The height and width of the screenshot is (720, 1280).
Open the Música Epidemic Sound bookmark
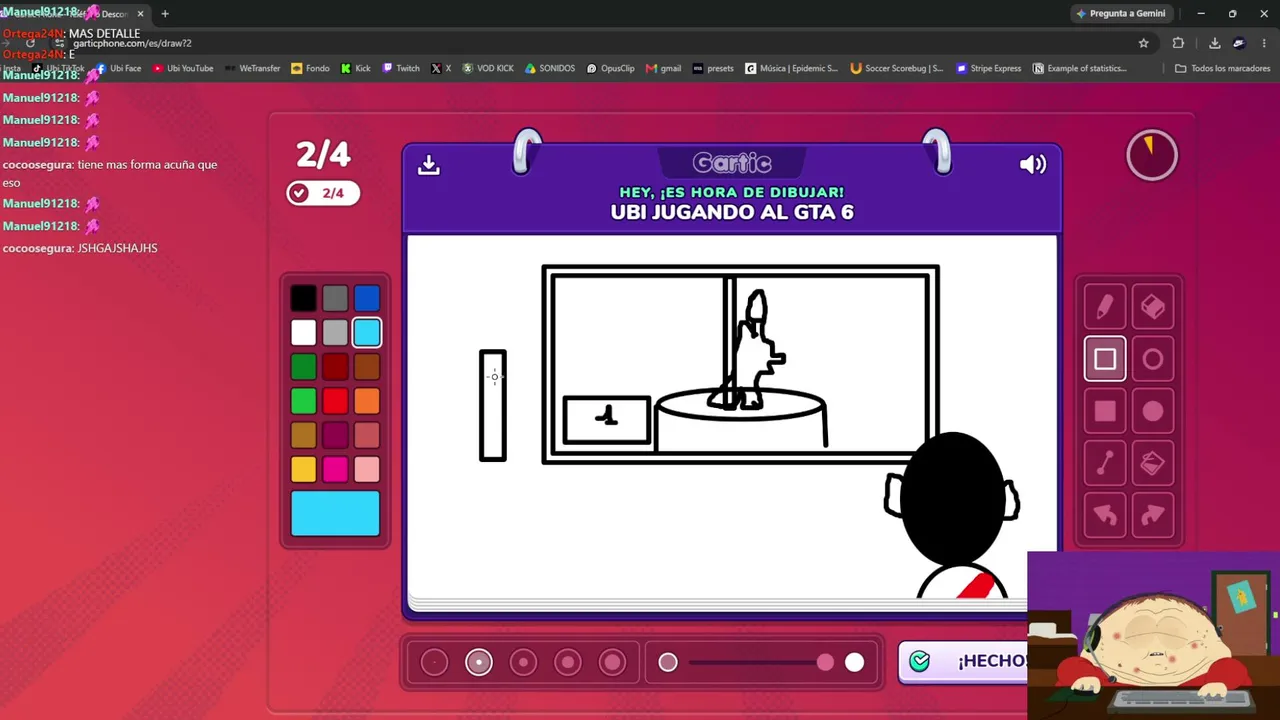click(792, 68)
